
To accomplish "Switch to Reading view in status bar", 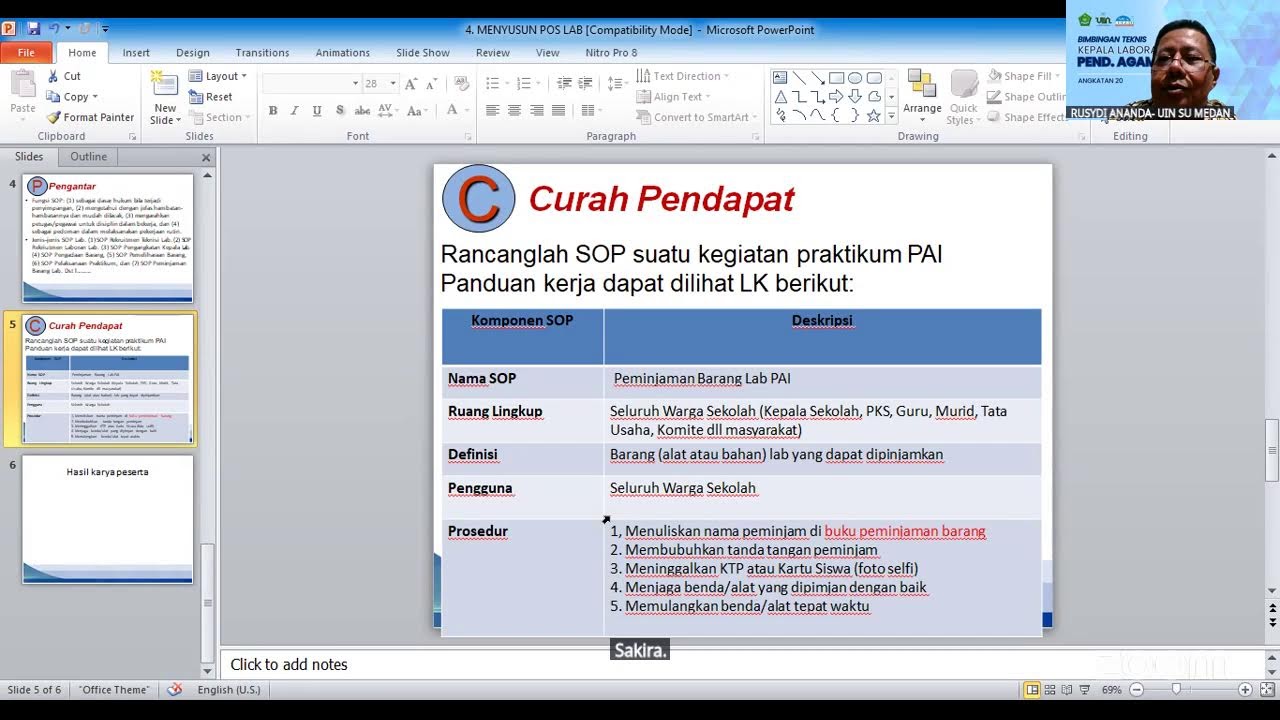I will pos(1067,689).
